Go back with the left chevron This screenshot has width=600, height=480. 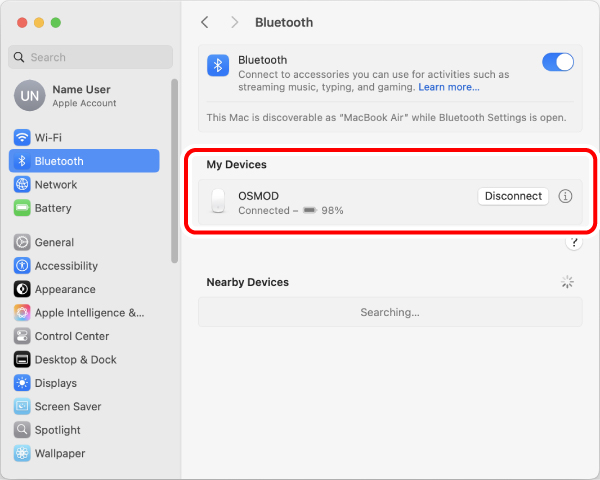click(205, 22)
